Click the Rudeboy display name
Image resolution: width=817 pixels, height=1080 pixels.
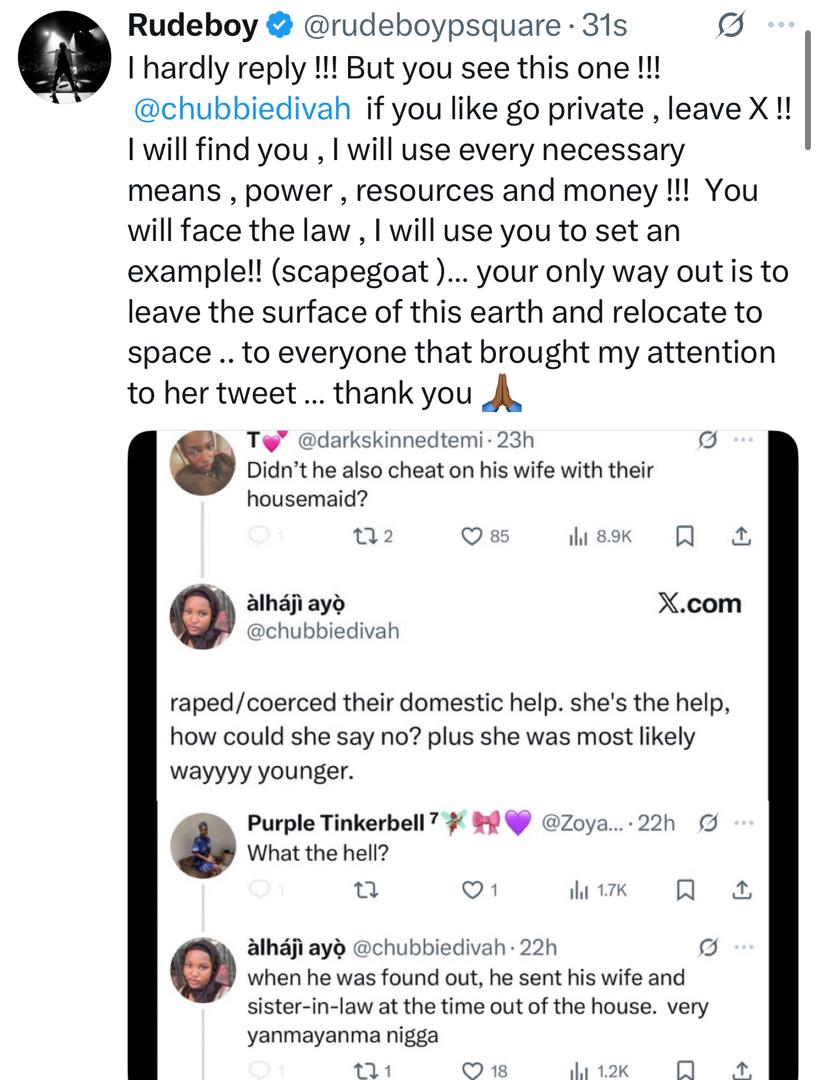point(192,26)
